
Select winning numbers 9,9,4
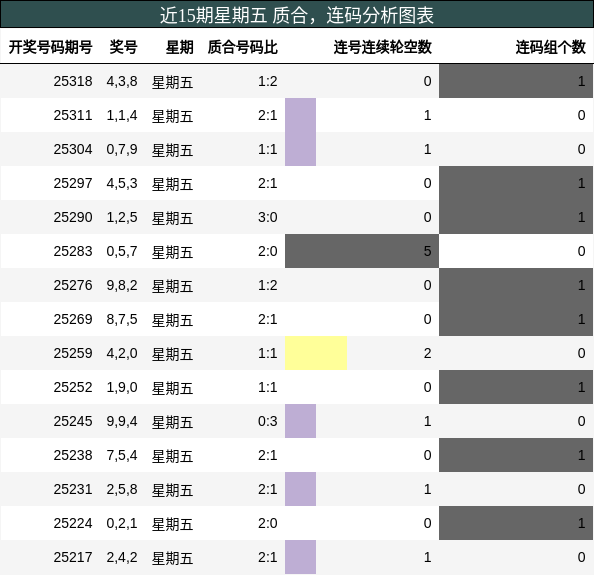coord(122,421)
